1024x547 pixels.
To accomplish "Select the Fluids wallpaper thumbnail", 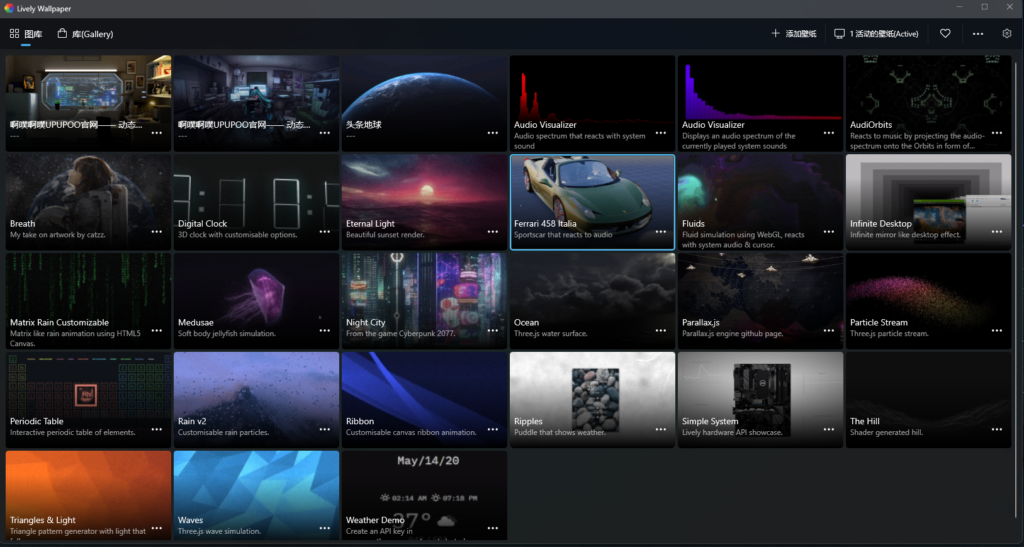I will click(760, 202).
